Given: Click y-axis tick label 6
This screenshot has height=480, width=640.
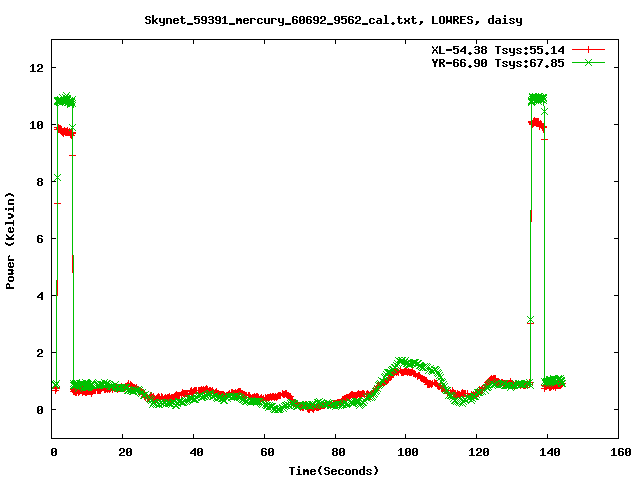Looking at the screenshot, I should (40, 239).
